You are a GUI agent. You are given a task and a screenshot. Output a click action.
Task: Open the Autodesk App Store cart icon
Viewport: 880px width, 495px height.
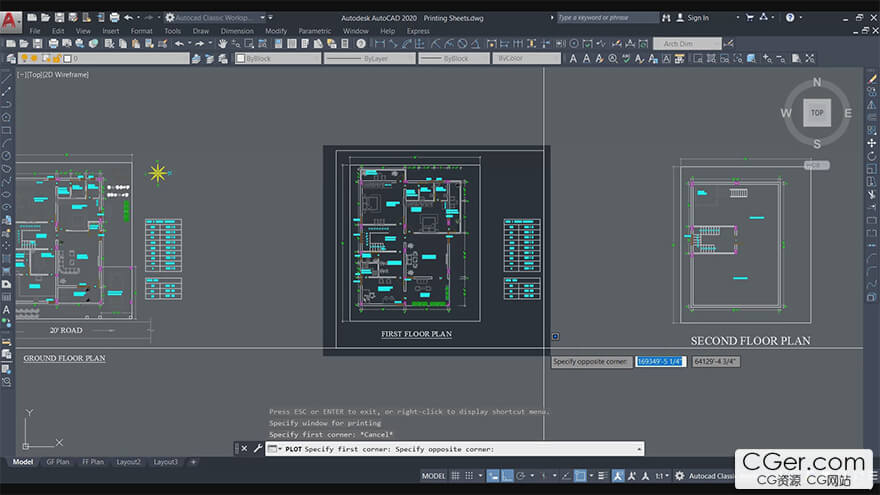(750, 17)
